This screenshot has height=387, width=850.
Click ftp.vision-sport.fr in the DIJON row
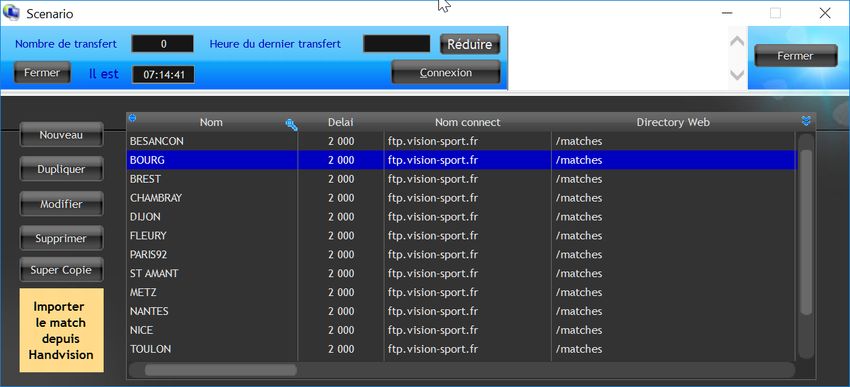[433, 217]
